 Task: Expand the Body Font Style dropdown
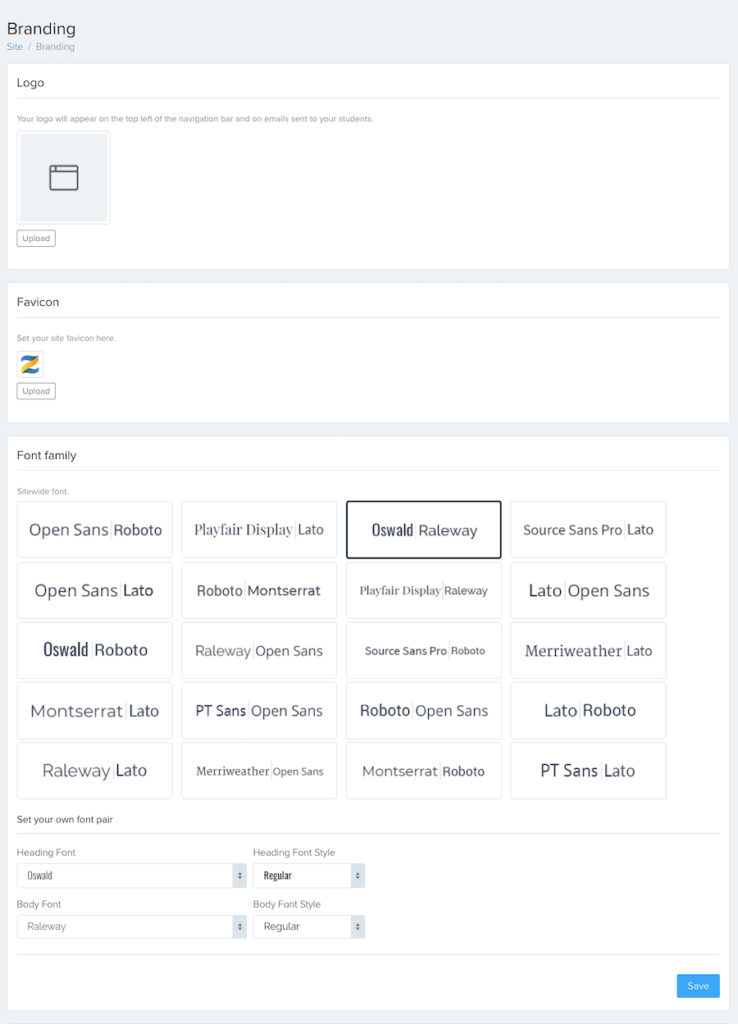point(309,927)
